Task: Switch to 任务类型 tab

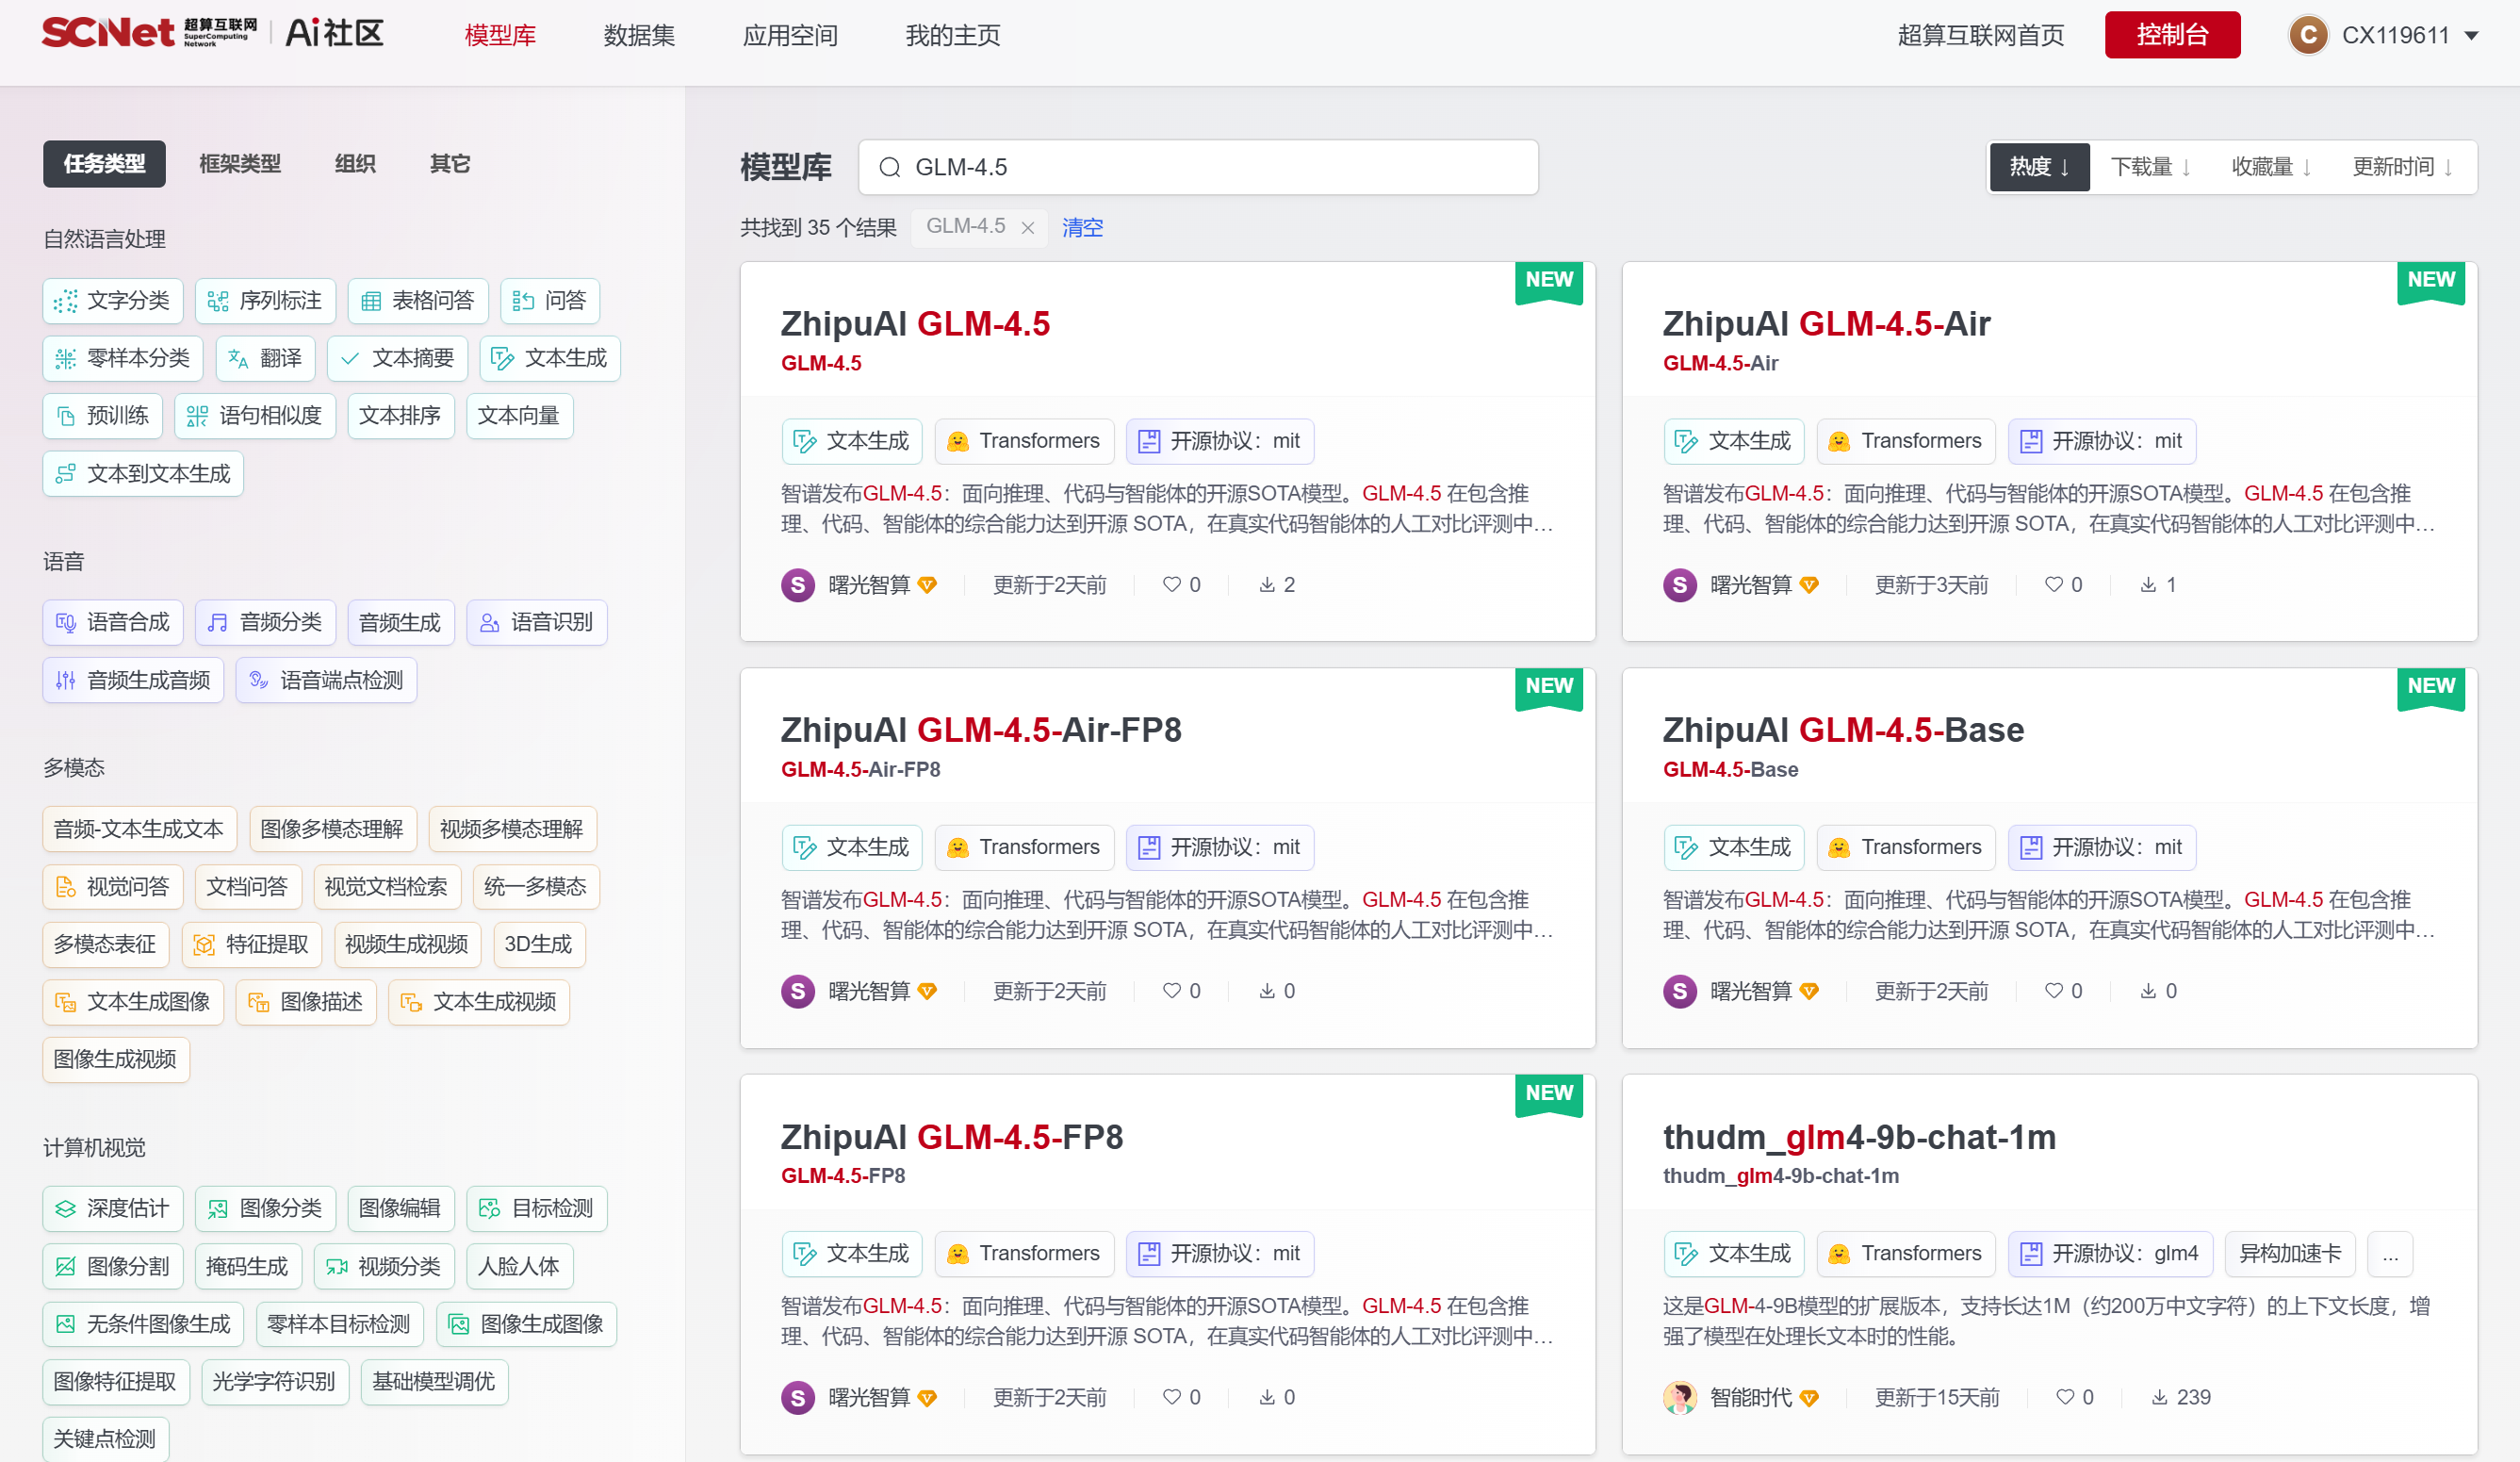Action: [104, 164]
